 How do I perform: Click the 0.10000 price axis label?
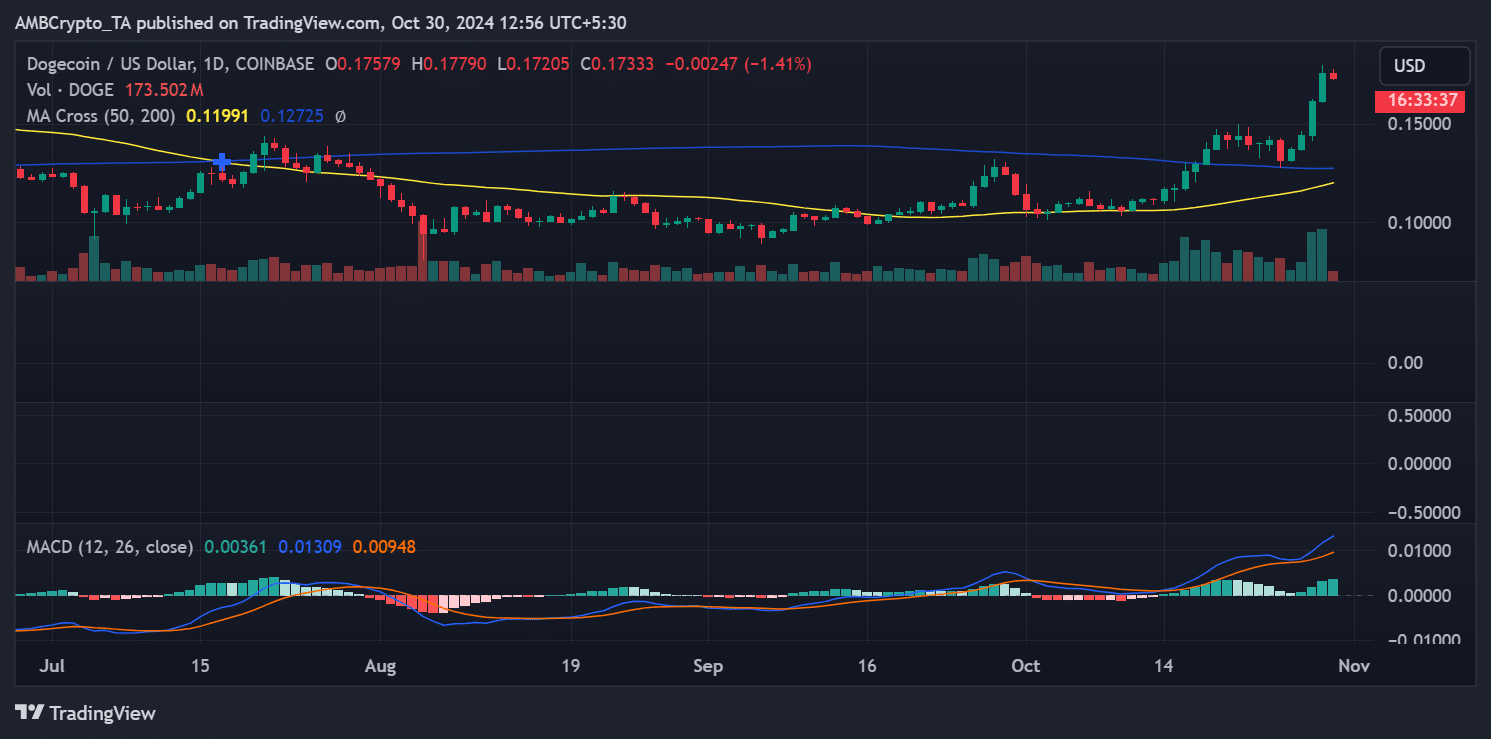click(1420, 223)
